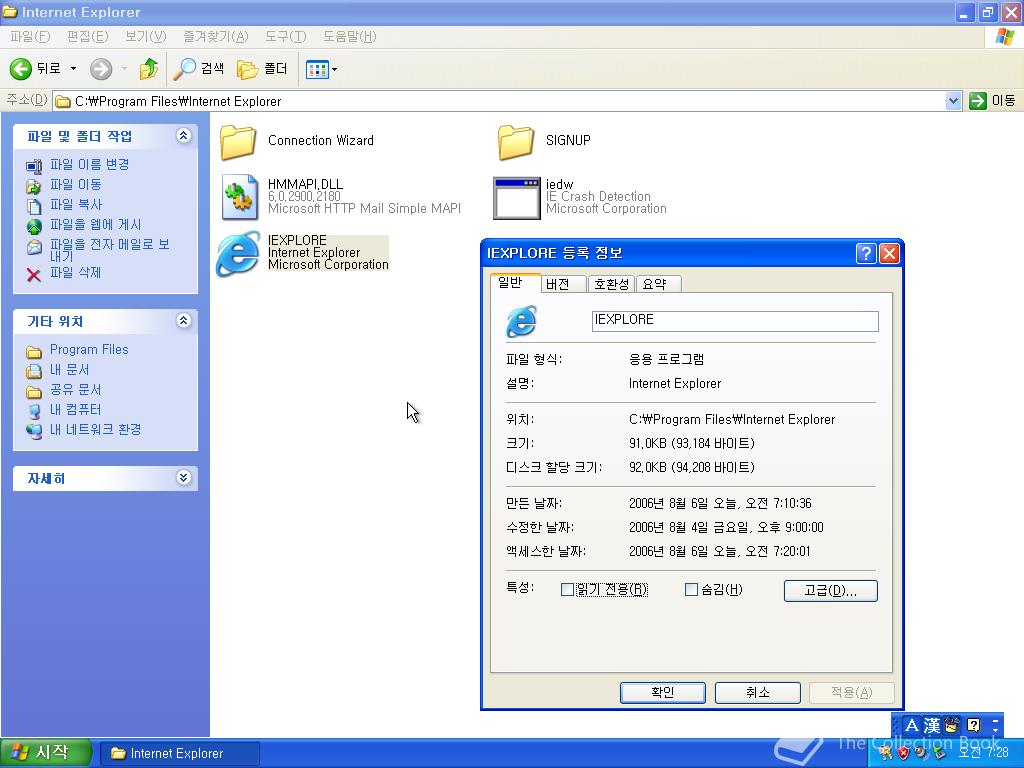Open 내 문서 in sidebar
The image size is (1024, 768).
pyautogui.click(x=69, y=370)
